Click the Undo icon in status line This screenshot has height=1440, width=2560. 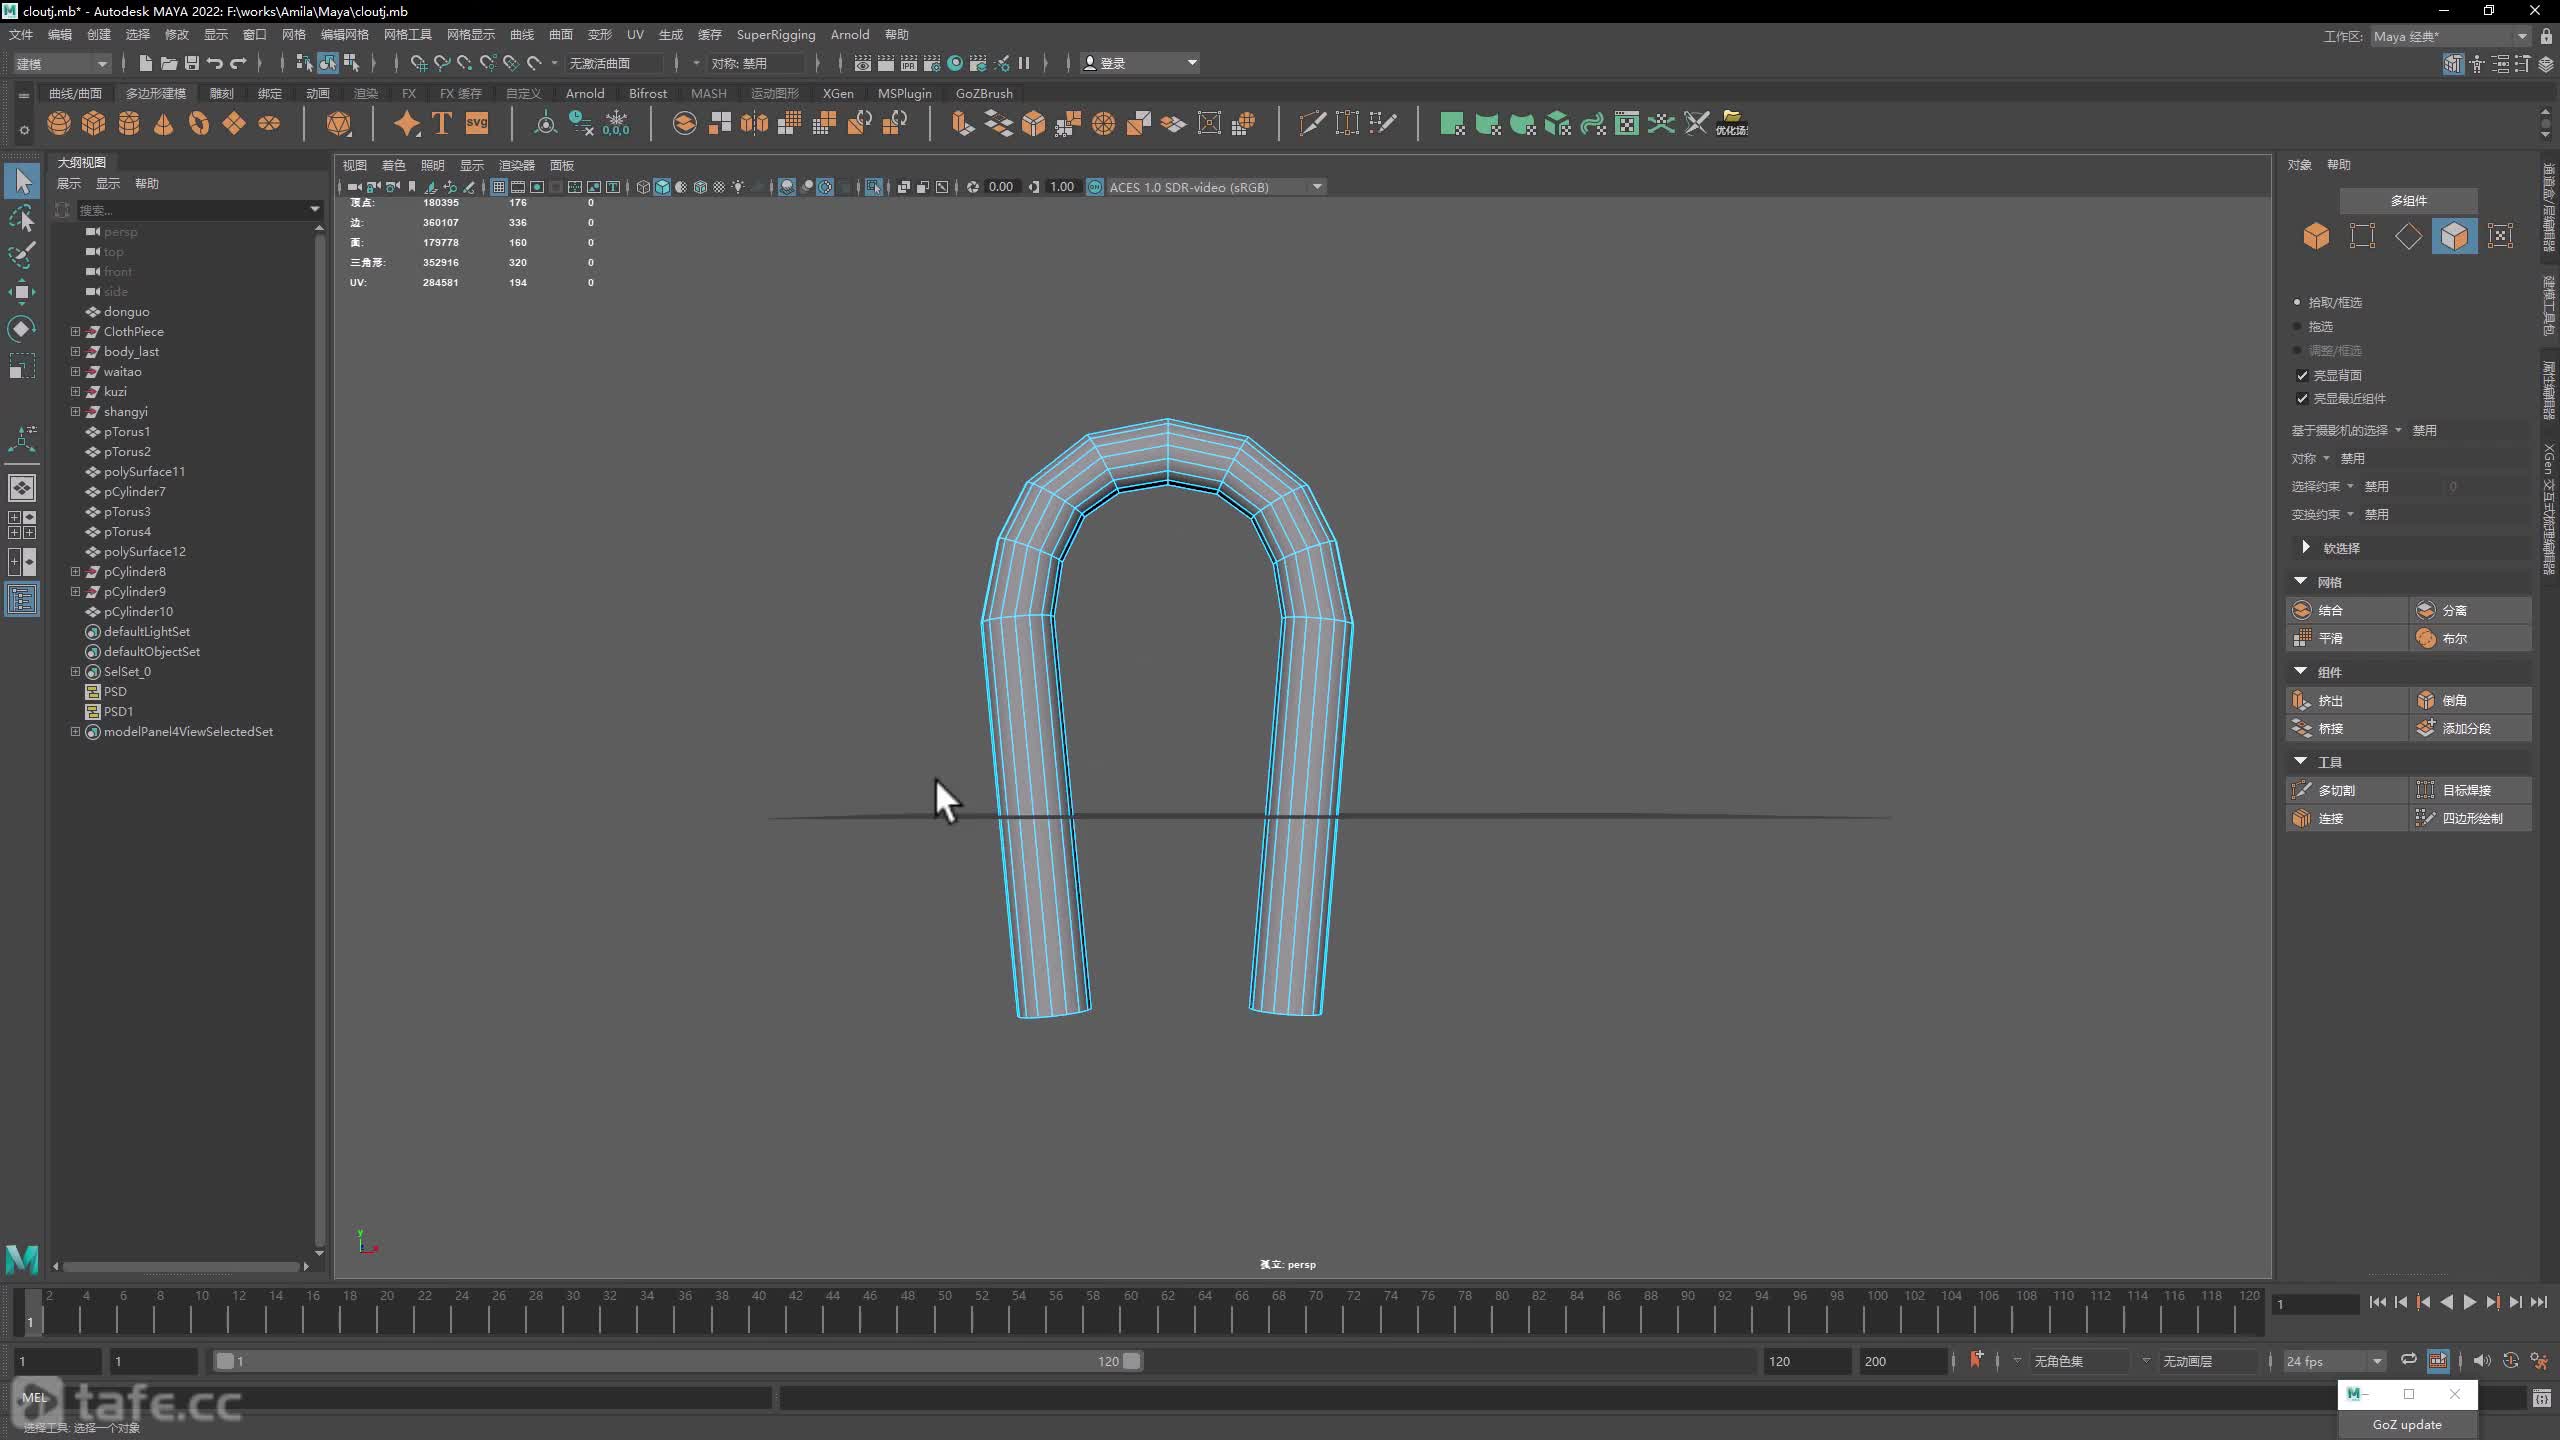pyautogui.click(x=215, y=63)
